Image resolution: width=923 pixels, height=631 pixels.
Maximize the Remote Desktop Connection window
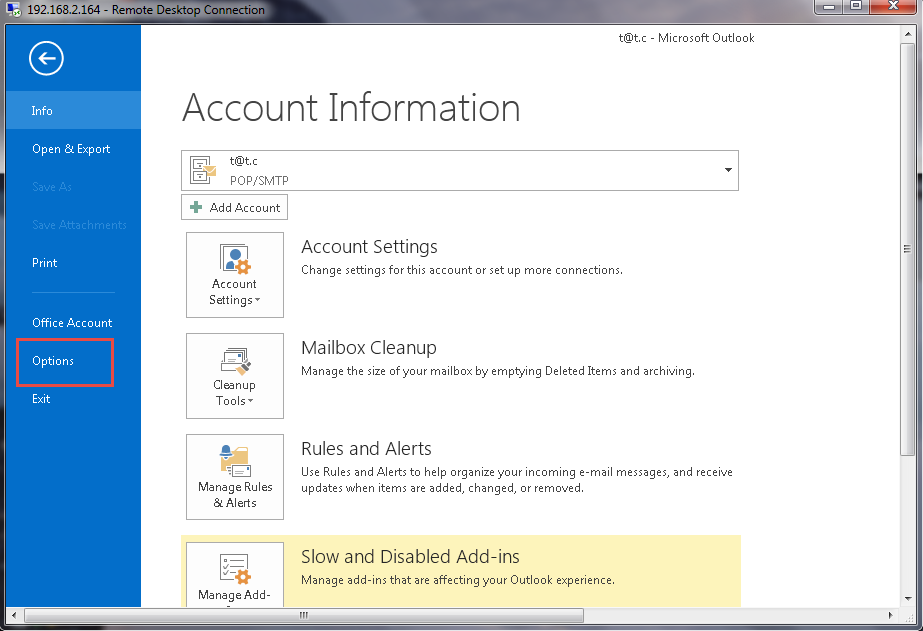pyautogui.click(x=856, y=6)
